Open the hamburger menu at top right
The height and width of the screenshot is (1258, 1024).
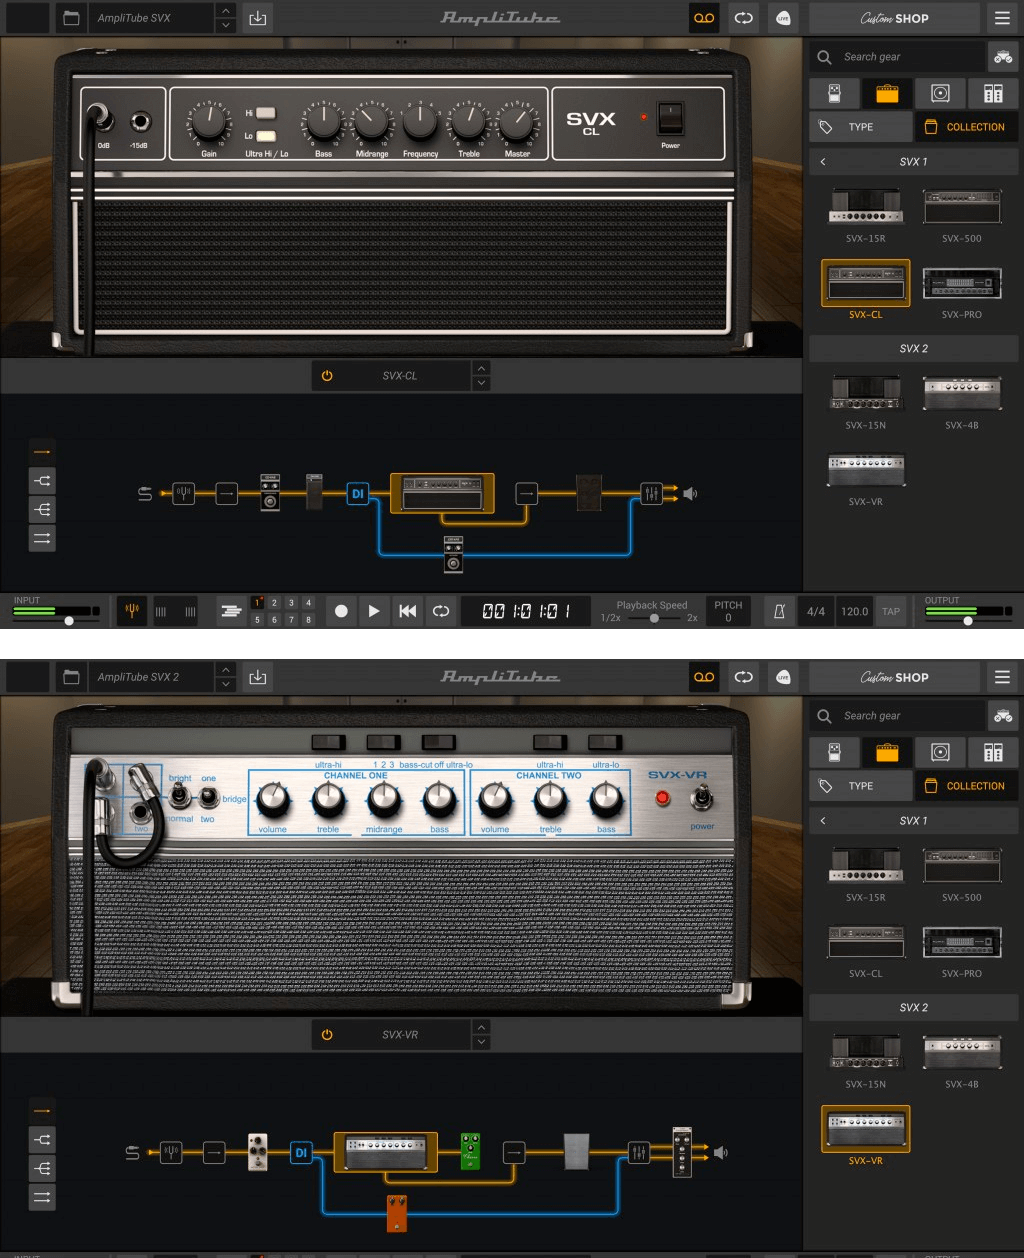point(1002,18)
